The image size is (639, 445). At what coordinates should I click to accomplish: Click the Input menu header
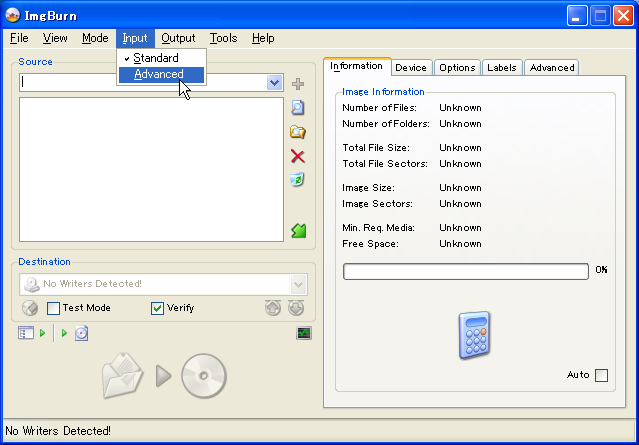coord(135,38)
